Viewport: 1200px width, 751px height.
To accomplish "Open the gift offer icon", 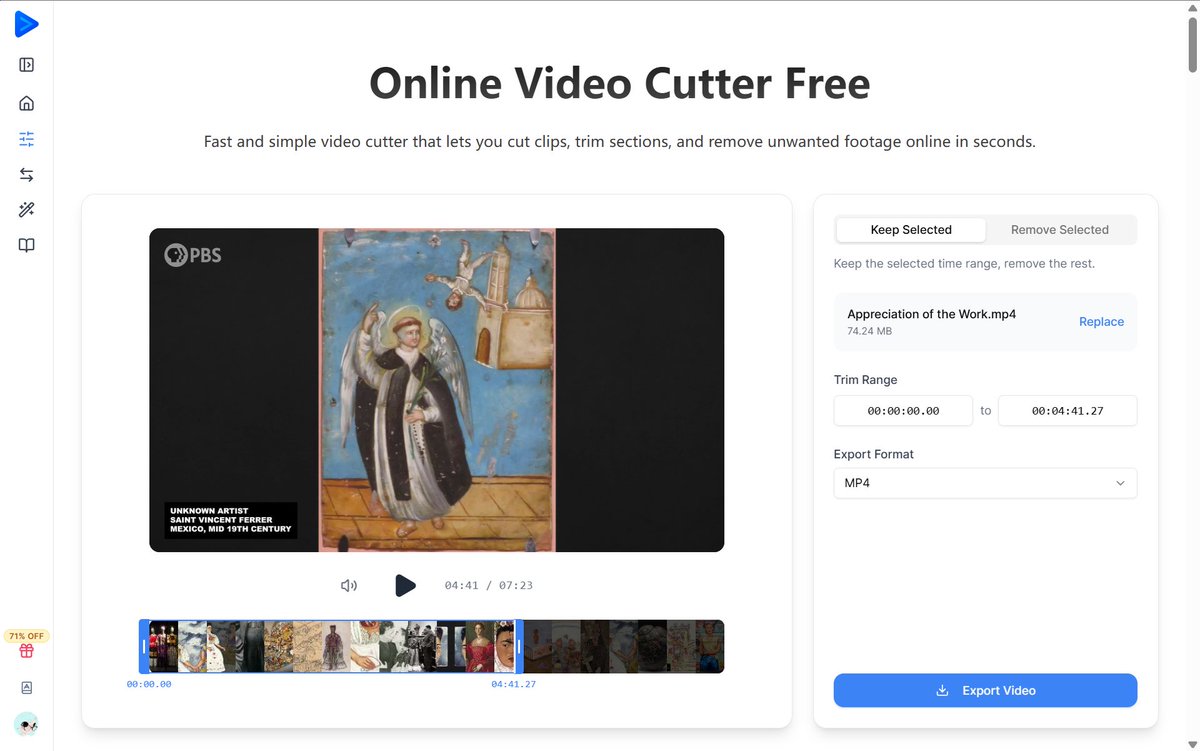I will 27,651.
